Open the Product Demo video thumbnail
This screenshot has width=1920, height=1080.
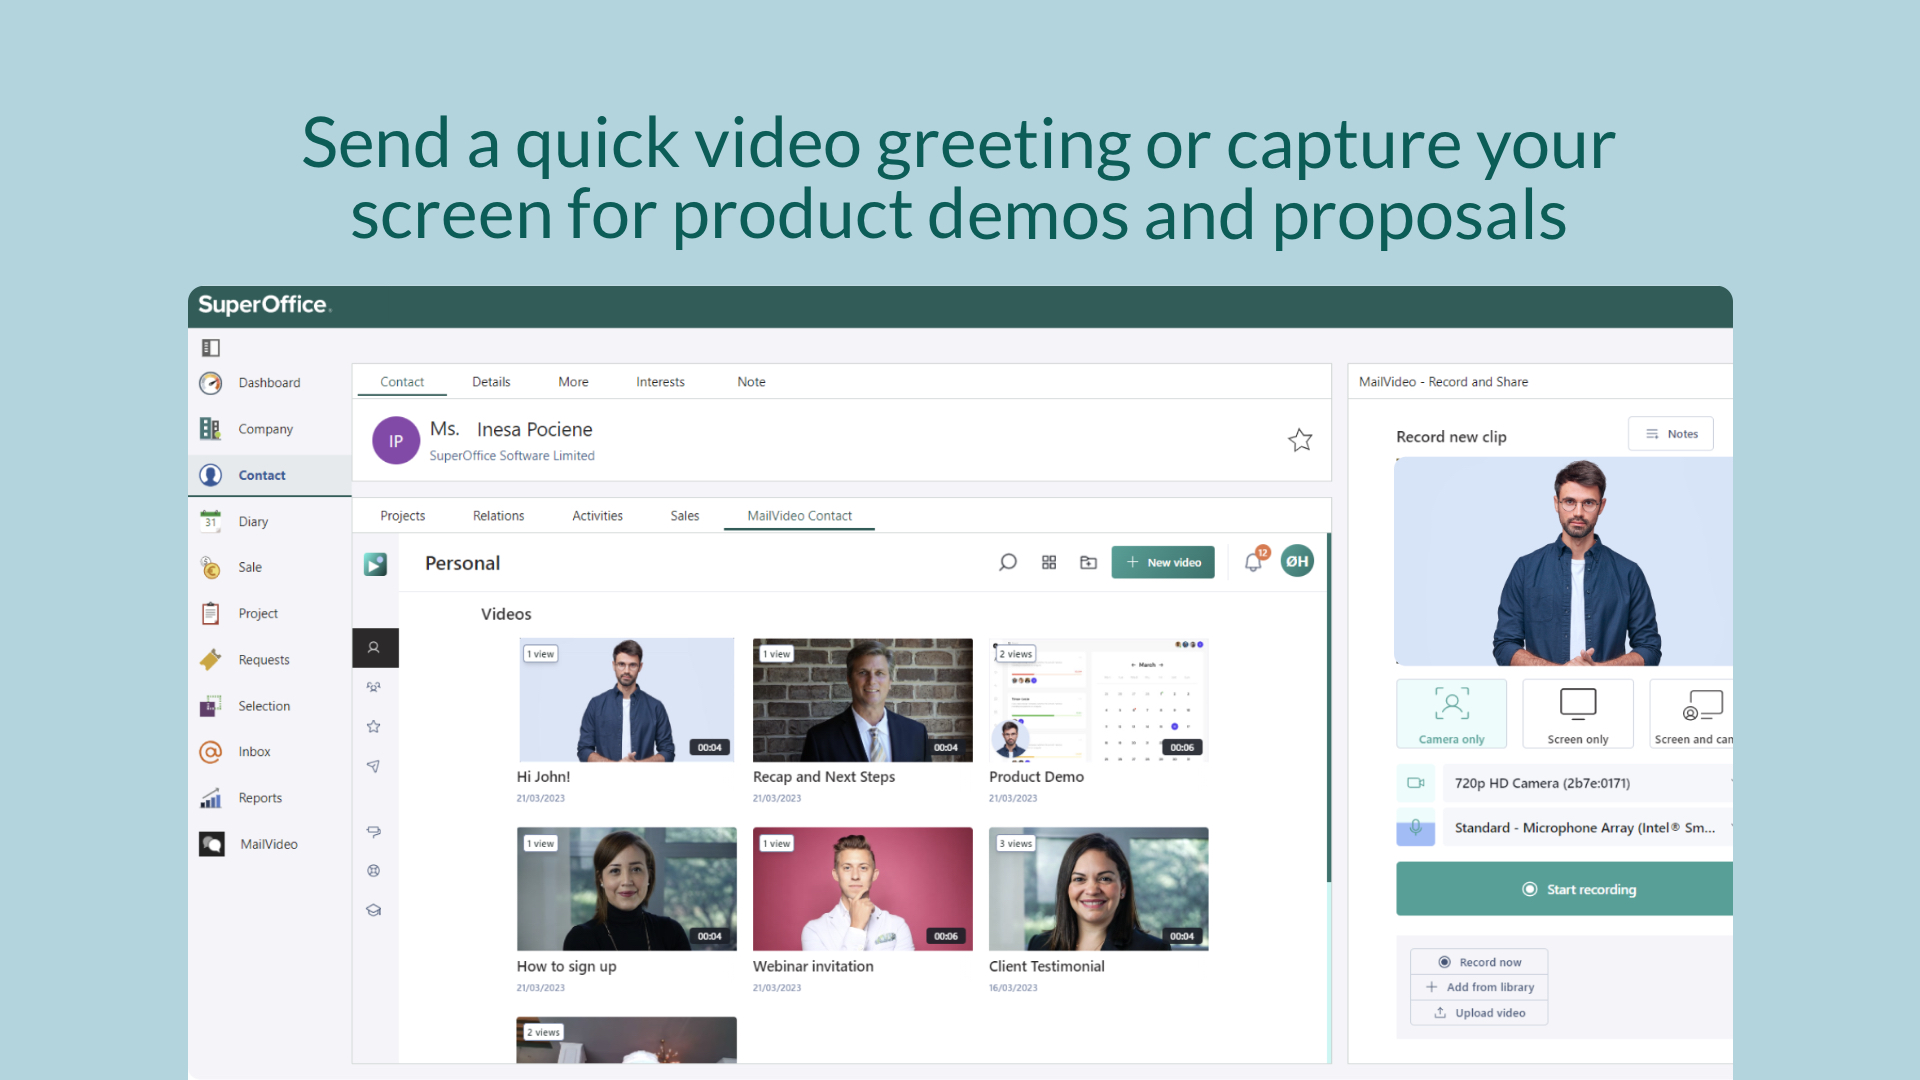[1098, 700]
